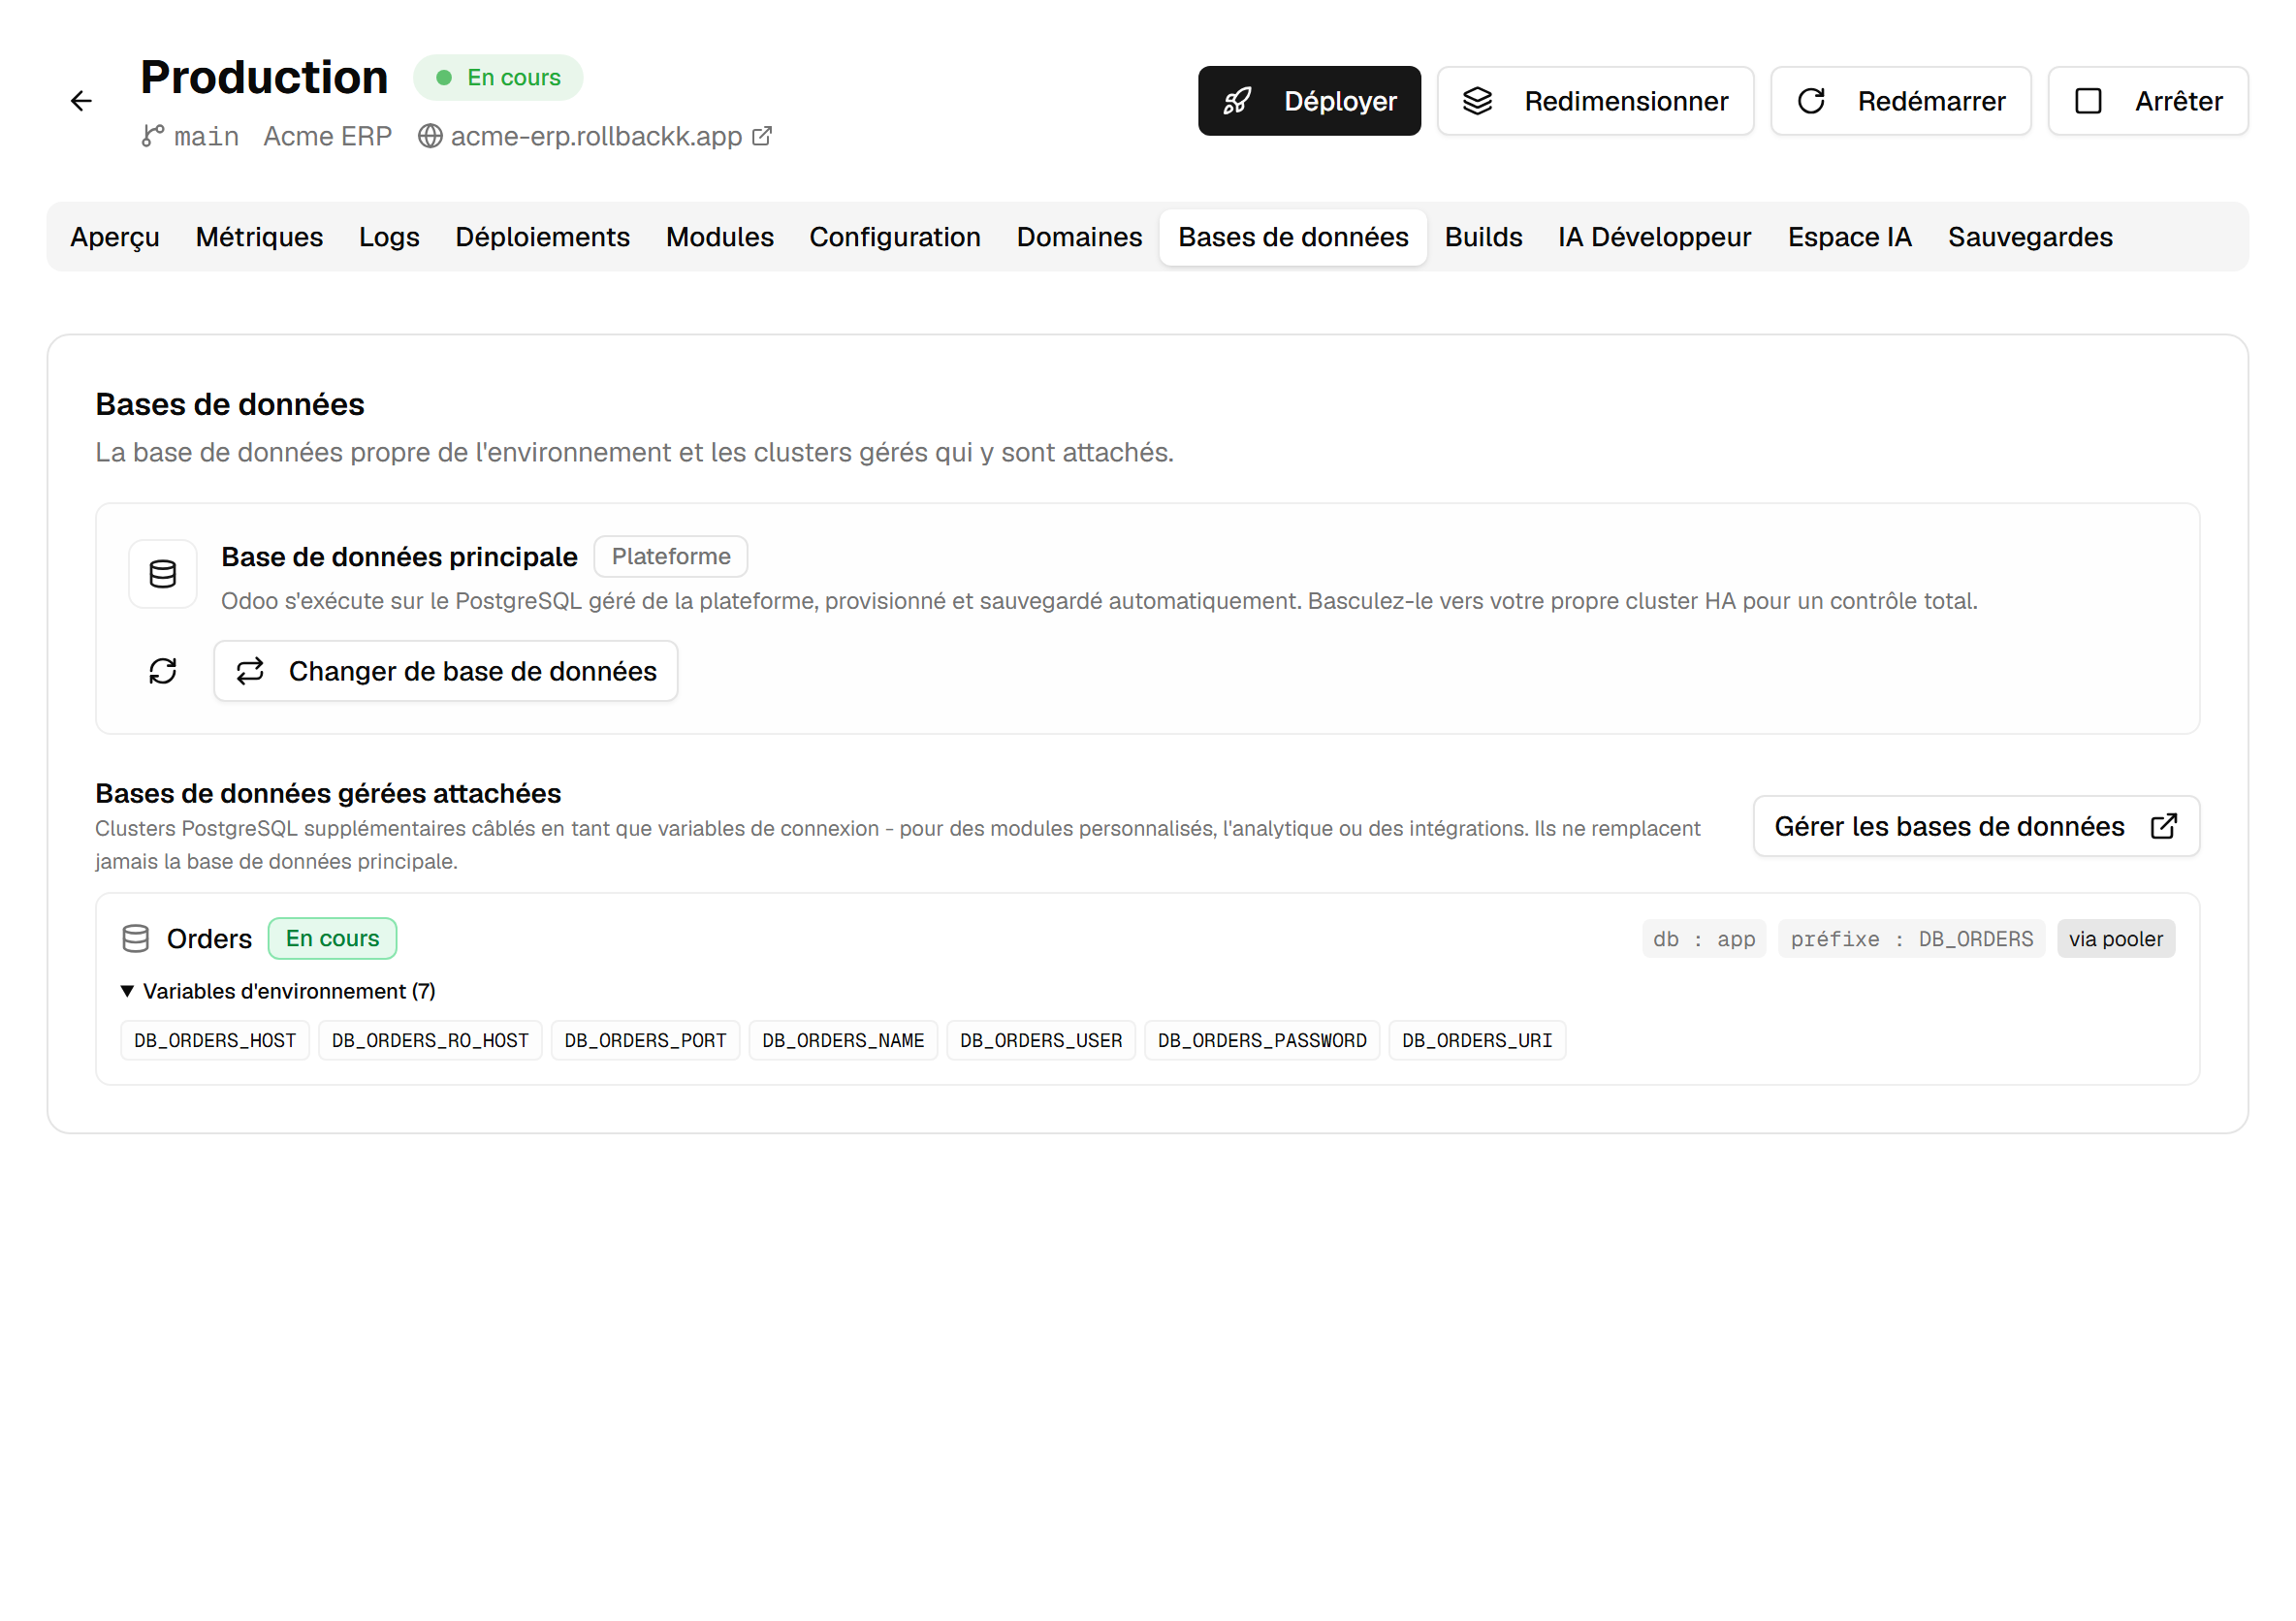The height and width of the screenshot is (1621, 2296).
Task: Stop the environment with Arrêter
Action: pyautogui.click(x=2148, y=101)
